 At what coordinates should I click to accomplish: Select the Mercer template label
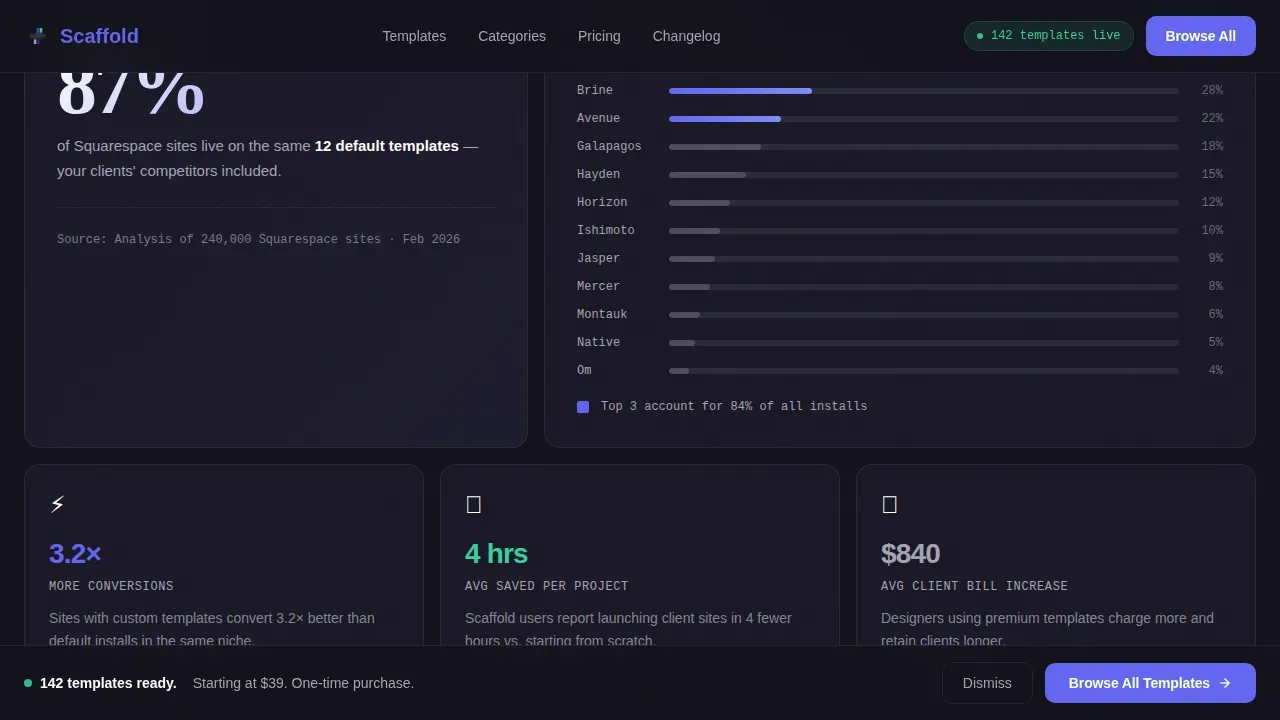598,286
